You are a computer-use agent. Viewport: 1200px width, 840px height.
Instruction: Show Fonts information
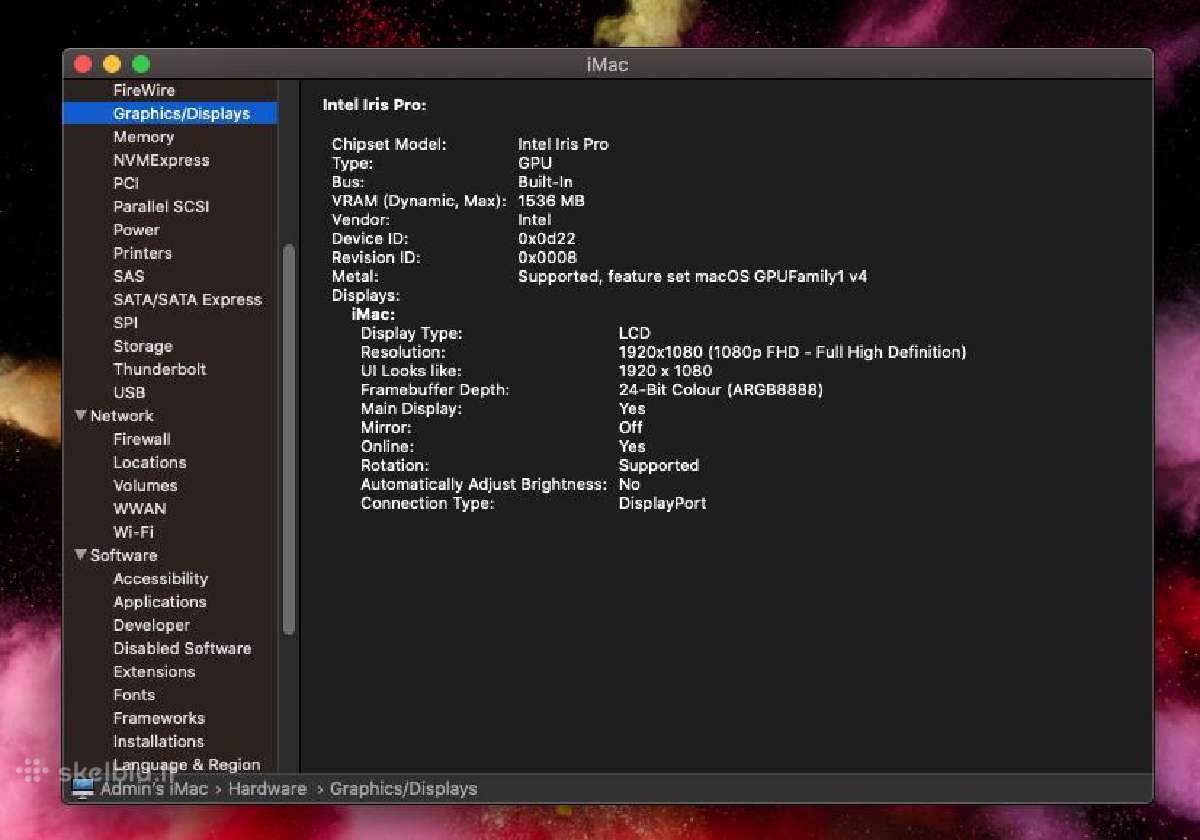134,694
